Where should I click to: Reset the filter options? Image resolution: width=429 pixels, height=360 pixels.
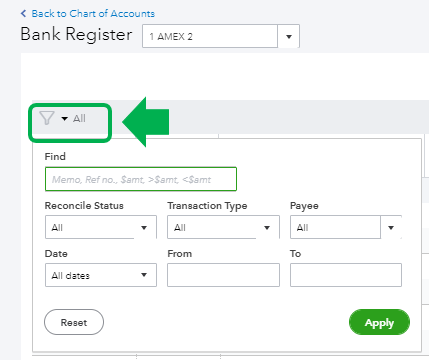tap(74, 322)
